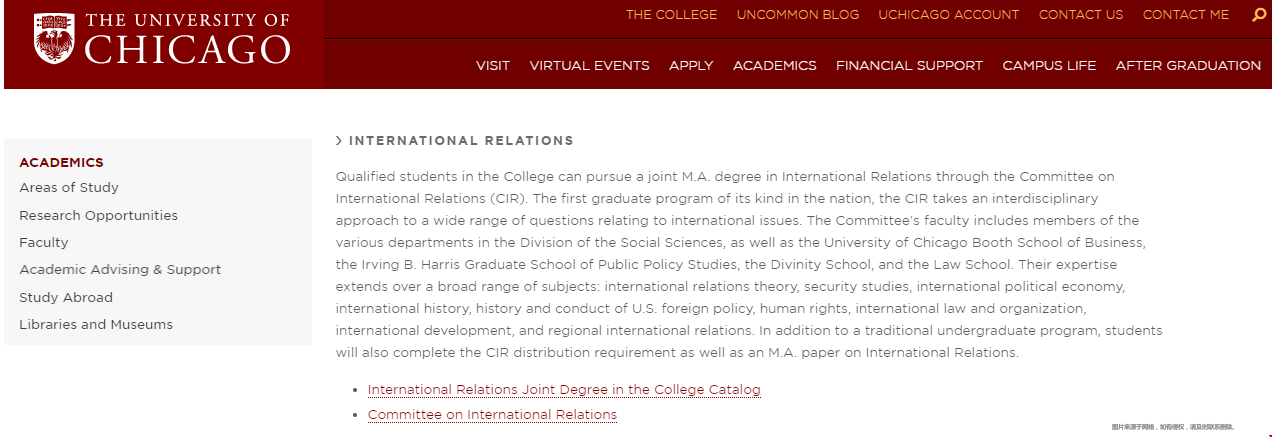1272x437 pixels.
Task: Click the search magnifier icon
Action: click(1258, 15)
